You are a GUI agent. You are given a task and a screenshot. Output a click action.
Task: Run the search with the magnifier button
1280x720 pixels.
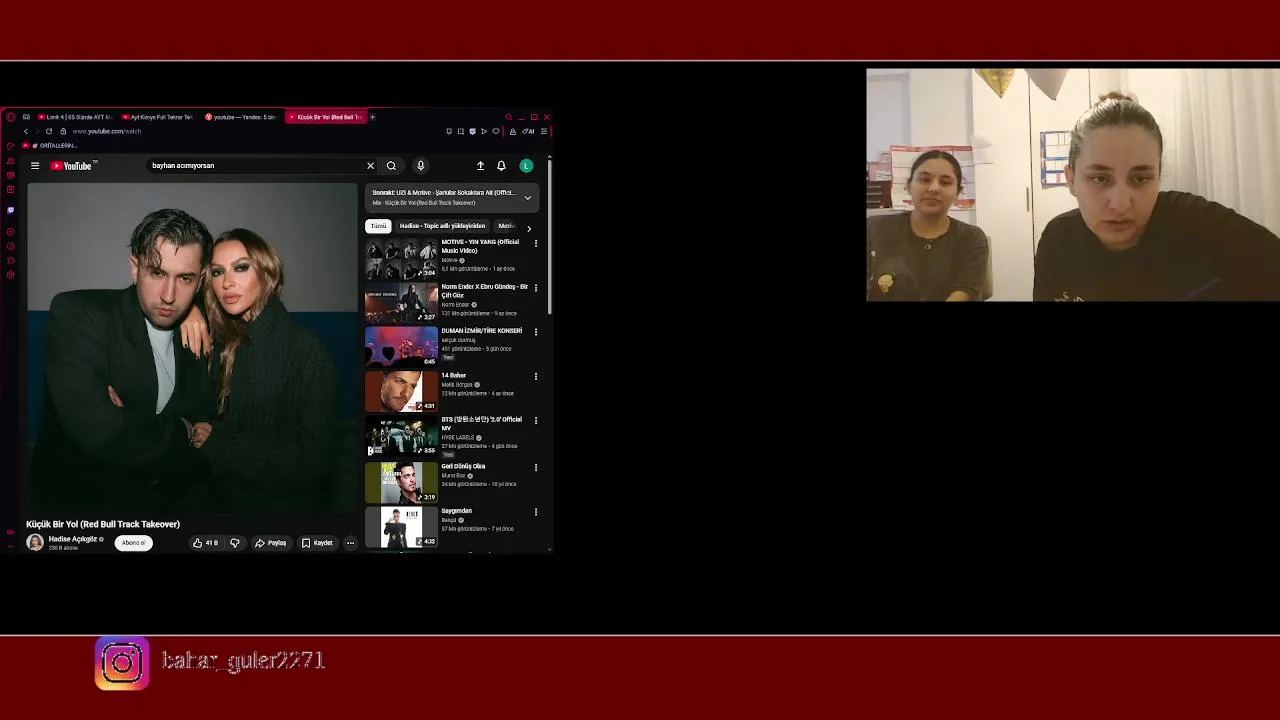pyautogui.click(x=391, y=166)
